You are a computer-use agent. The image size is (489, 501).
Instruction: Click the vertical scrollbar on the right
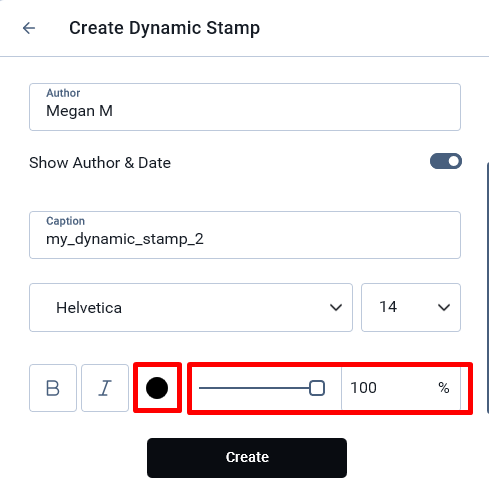click(x=487, y=287)
